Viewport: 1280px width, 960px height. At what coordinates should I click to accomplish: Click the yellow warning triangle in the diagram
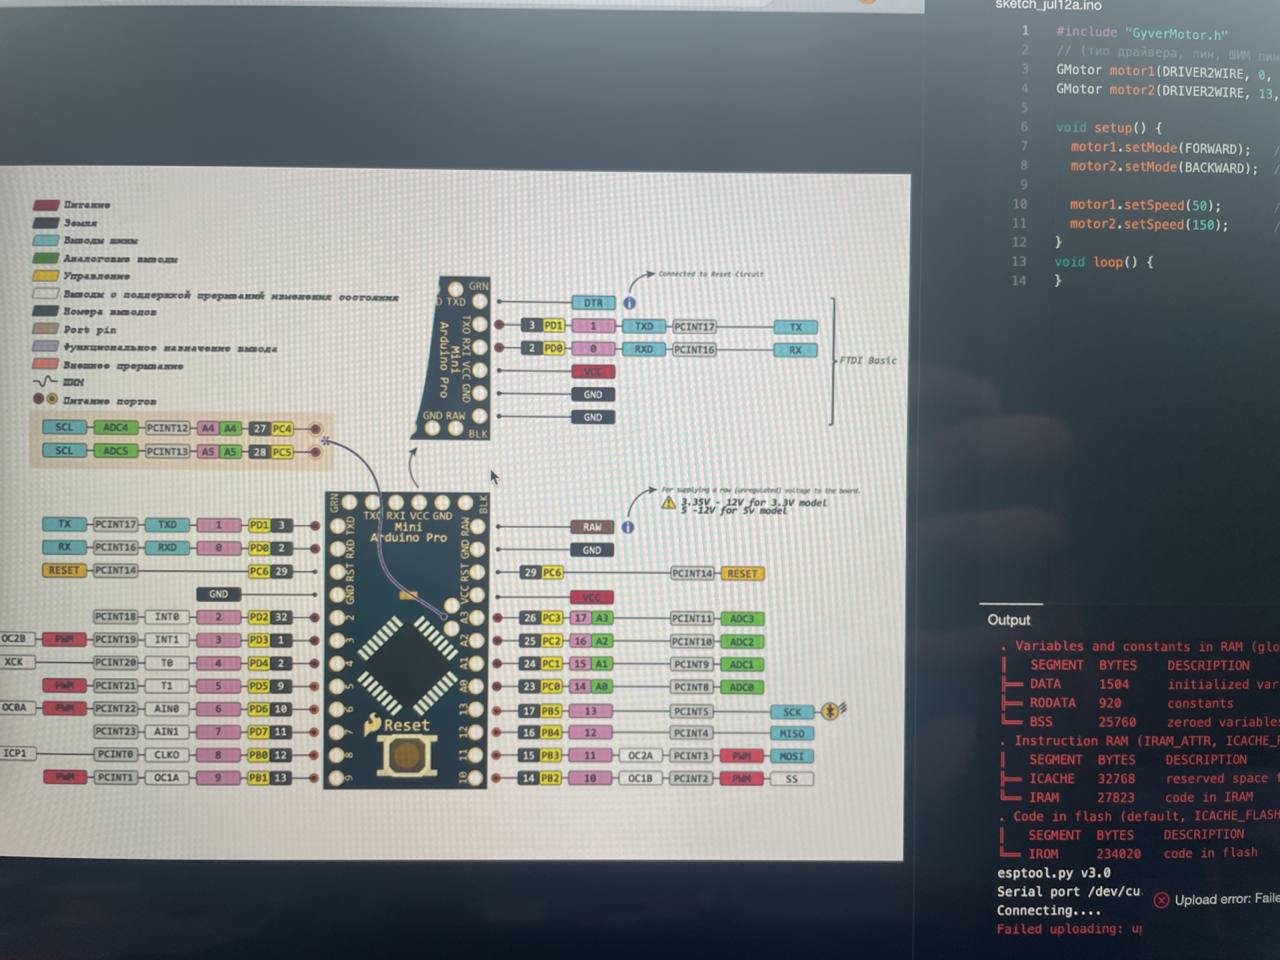point(668,502)
